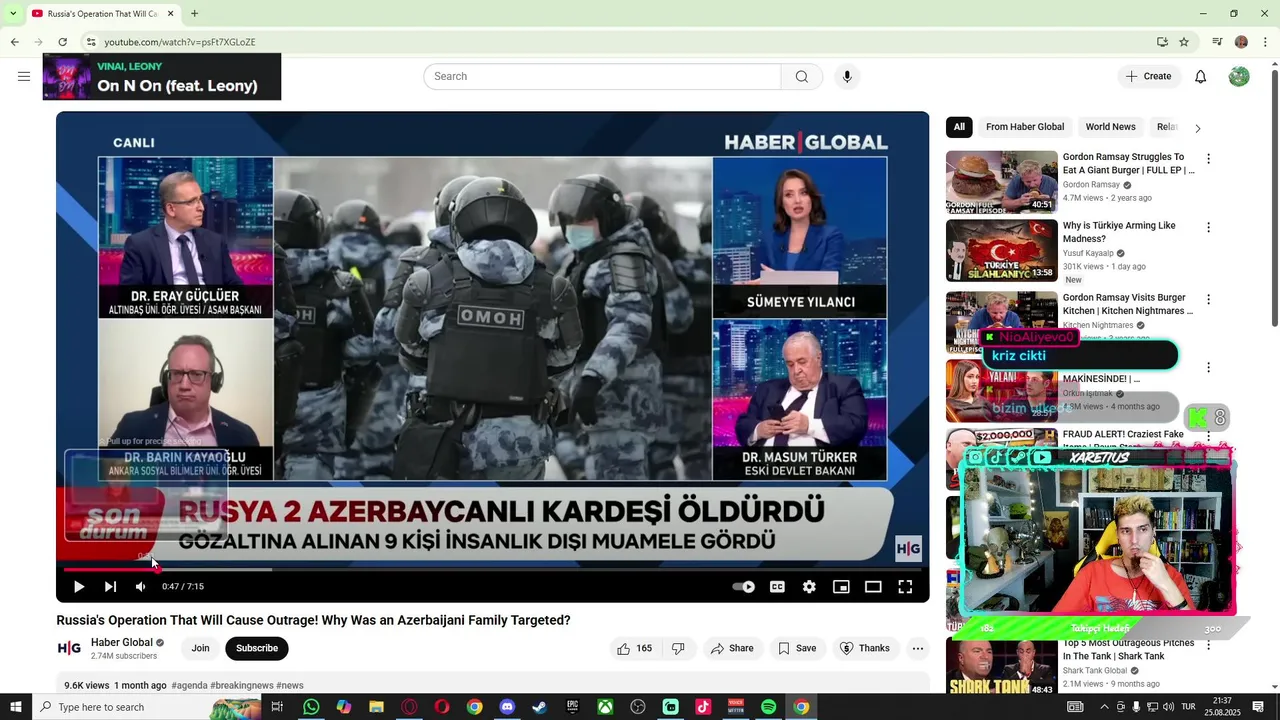Open WhatsApp from the taskbar
The width and height of the screenshot is (1280, 720).
pyautogui.click(x=311, y=707)
